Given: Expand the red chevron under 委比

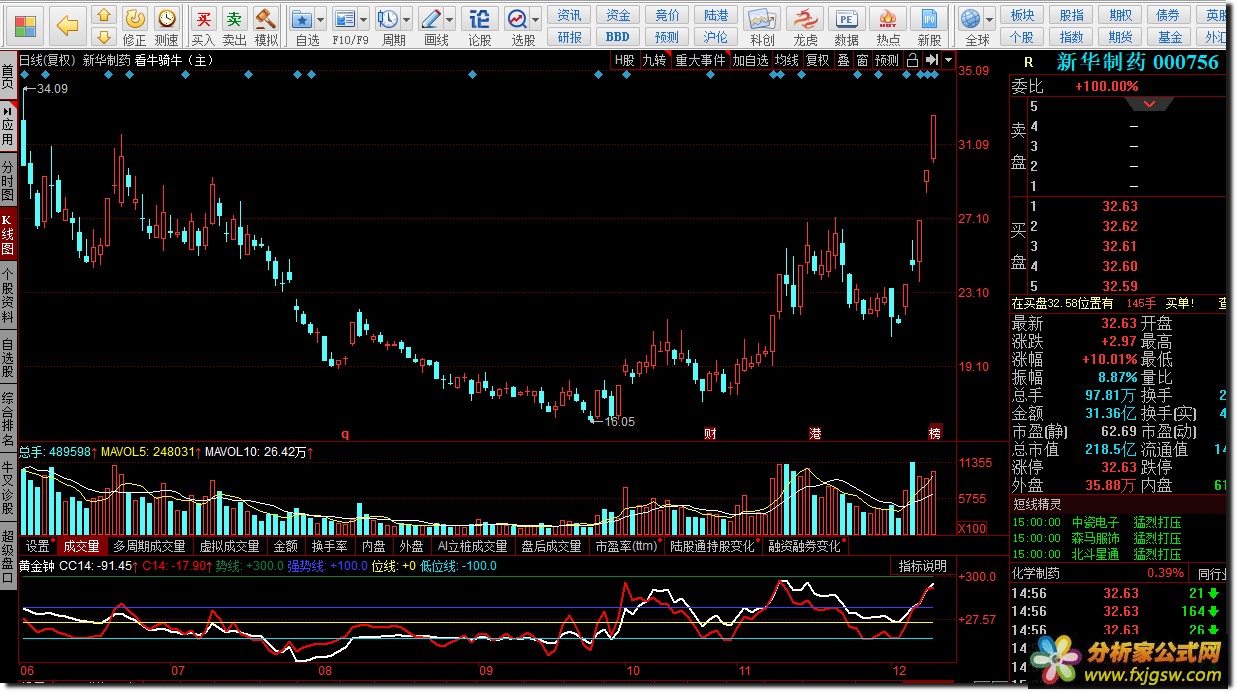Looking at the screenshot, I should coord(1150,104).
